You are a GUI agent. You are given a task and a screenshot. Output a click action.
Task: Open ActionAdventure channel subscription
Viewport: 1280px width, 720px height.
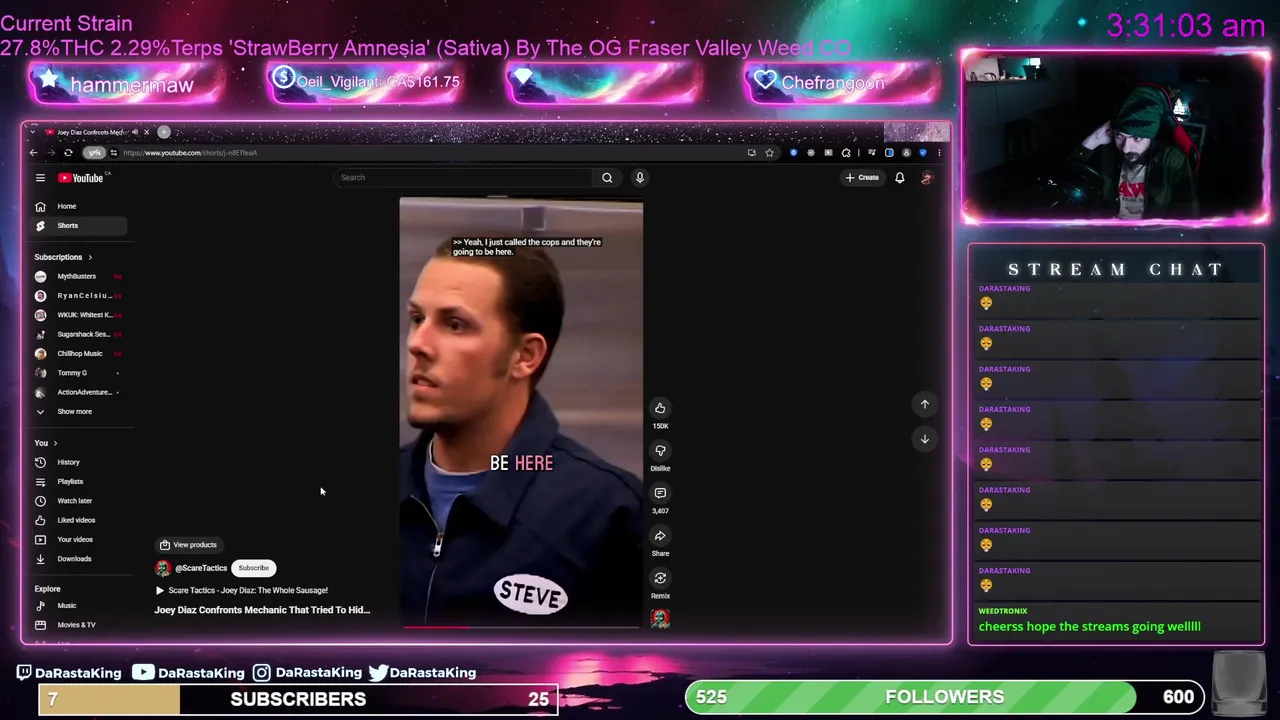coord(80,392)
